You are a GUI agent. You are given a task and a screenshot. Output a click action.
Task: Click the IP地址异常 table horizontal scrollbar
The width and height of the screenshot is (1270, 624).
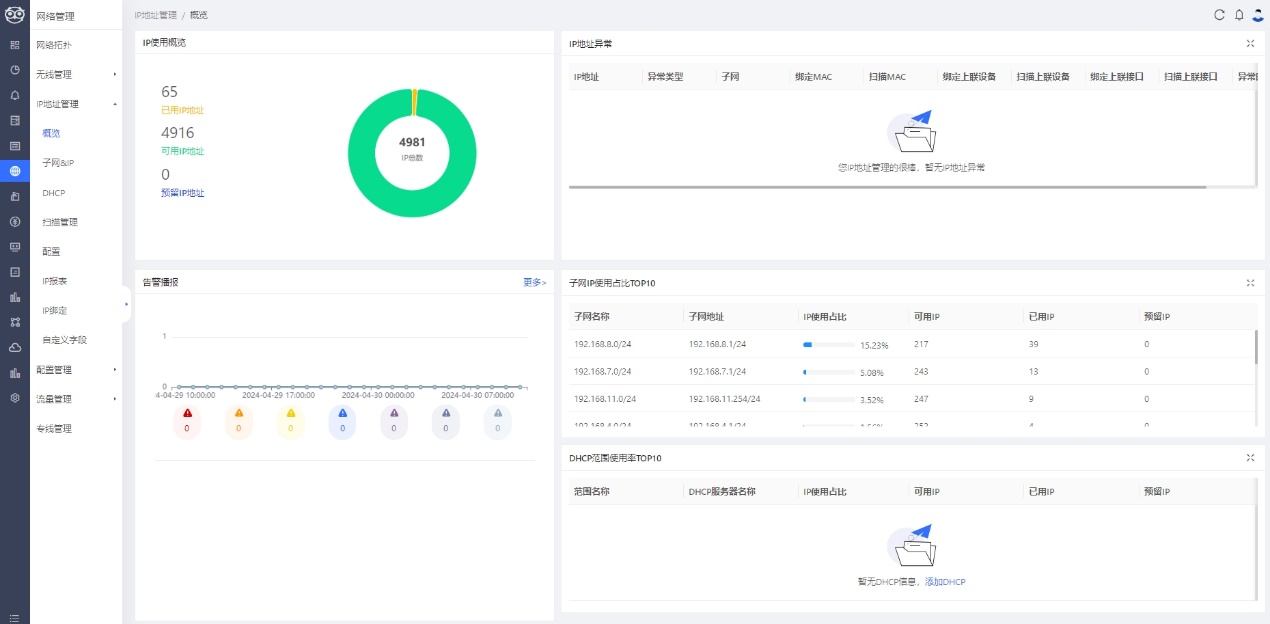[887, 187]
